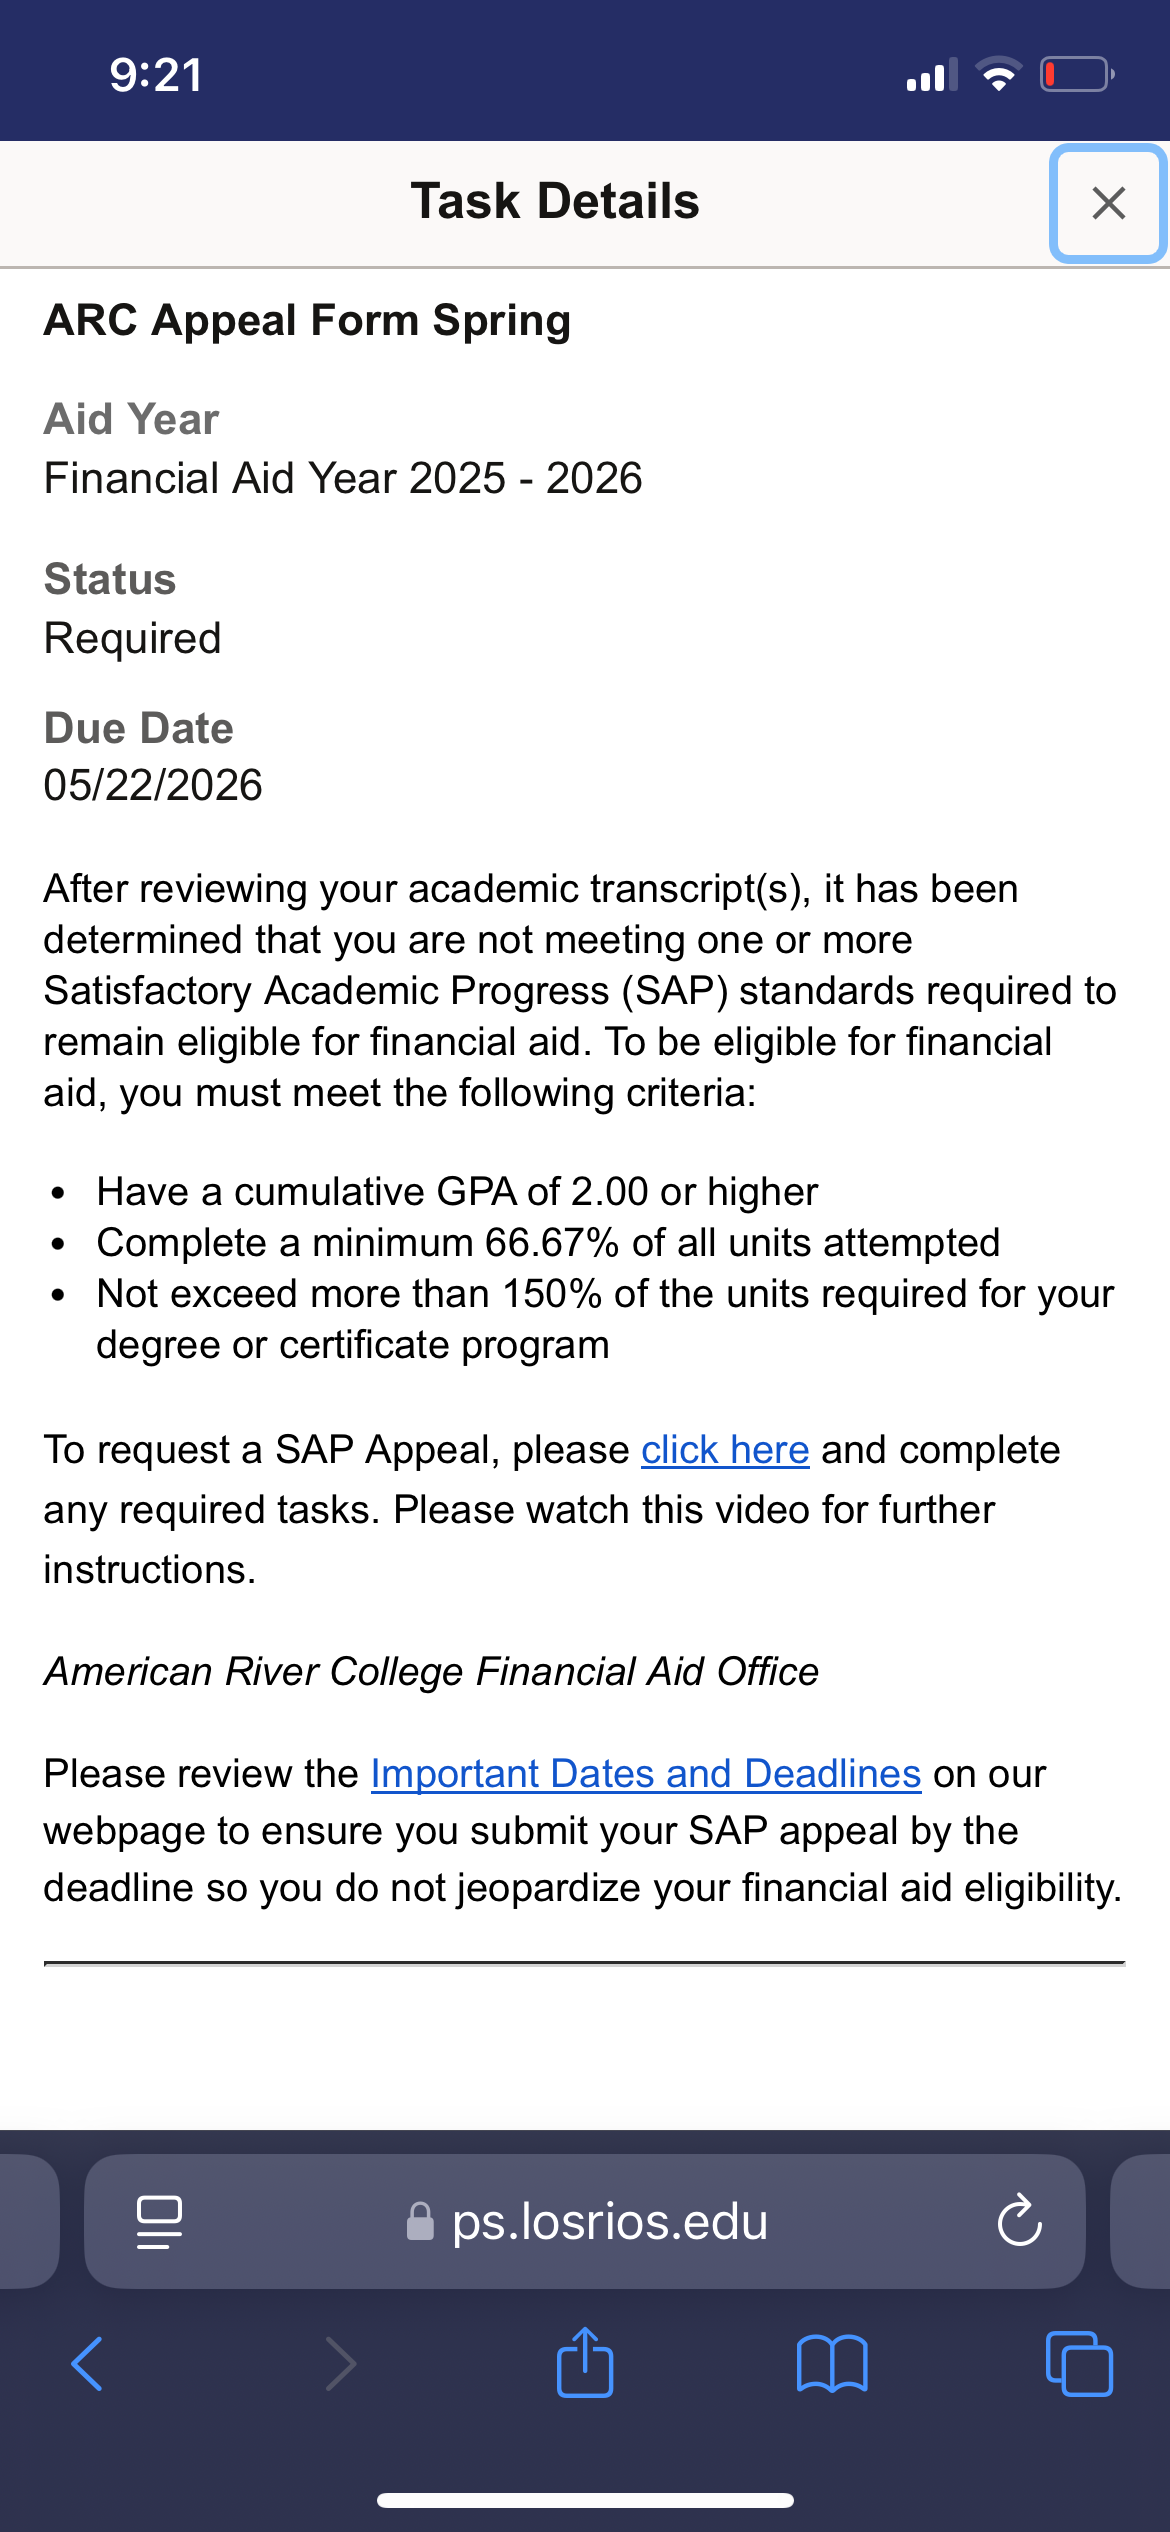1170x2532 pixels.
Task: Tap Safari back arrow
Action: [87, 2364]
